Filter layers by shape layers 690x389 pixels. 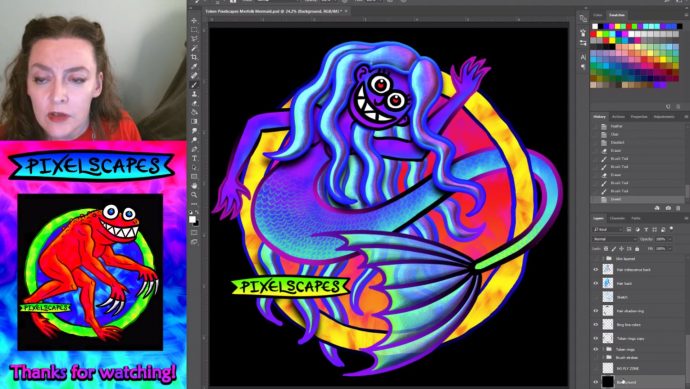(654, 229)
